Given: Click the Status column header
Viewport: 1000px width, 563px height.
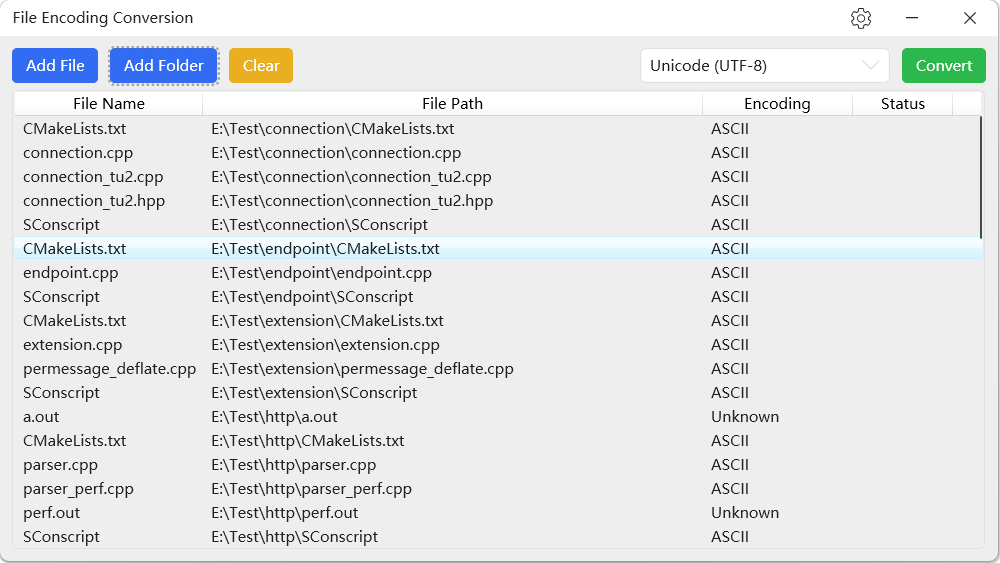Looking at the screenshot, I should tap(902, 104).
